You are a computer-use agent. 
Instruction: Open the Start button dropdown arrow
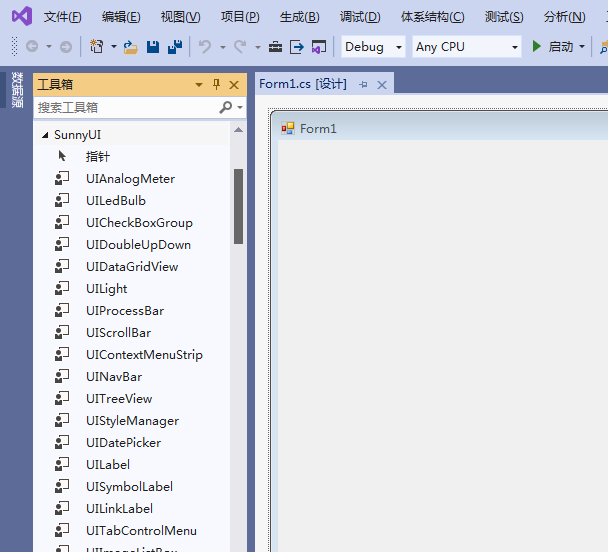[582, 47]
